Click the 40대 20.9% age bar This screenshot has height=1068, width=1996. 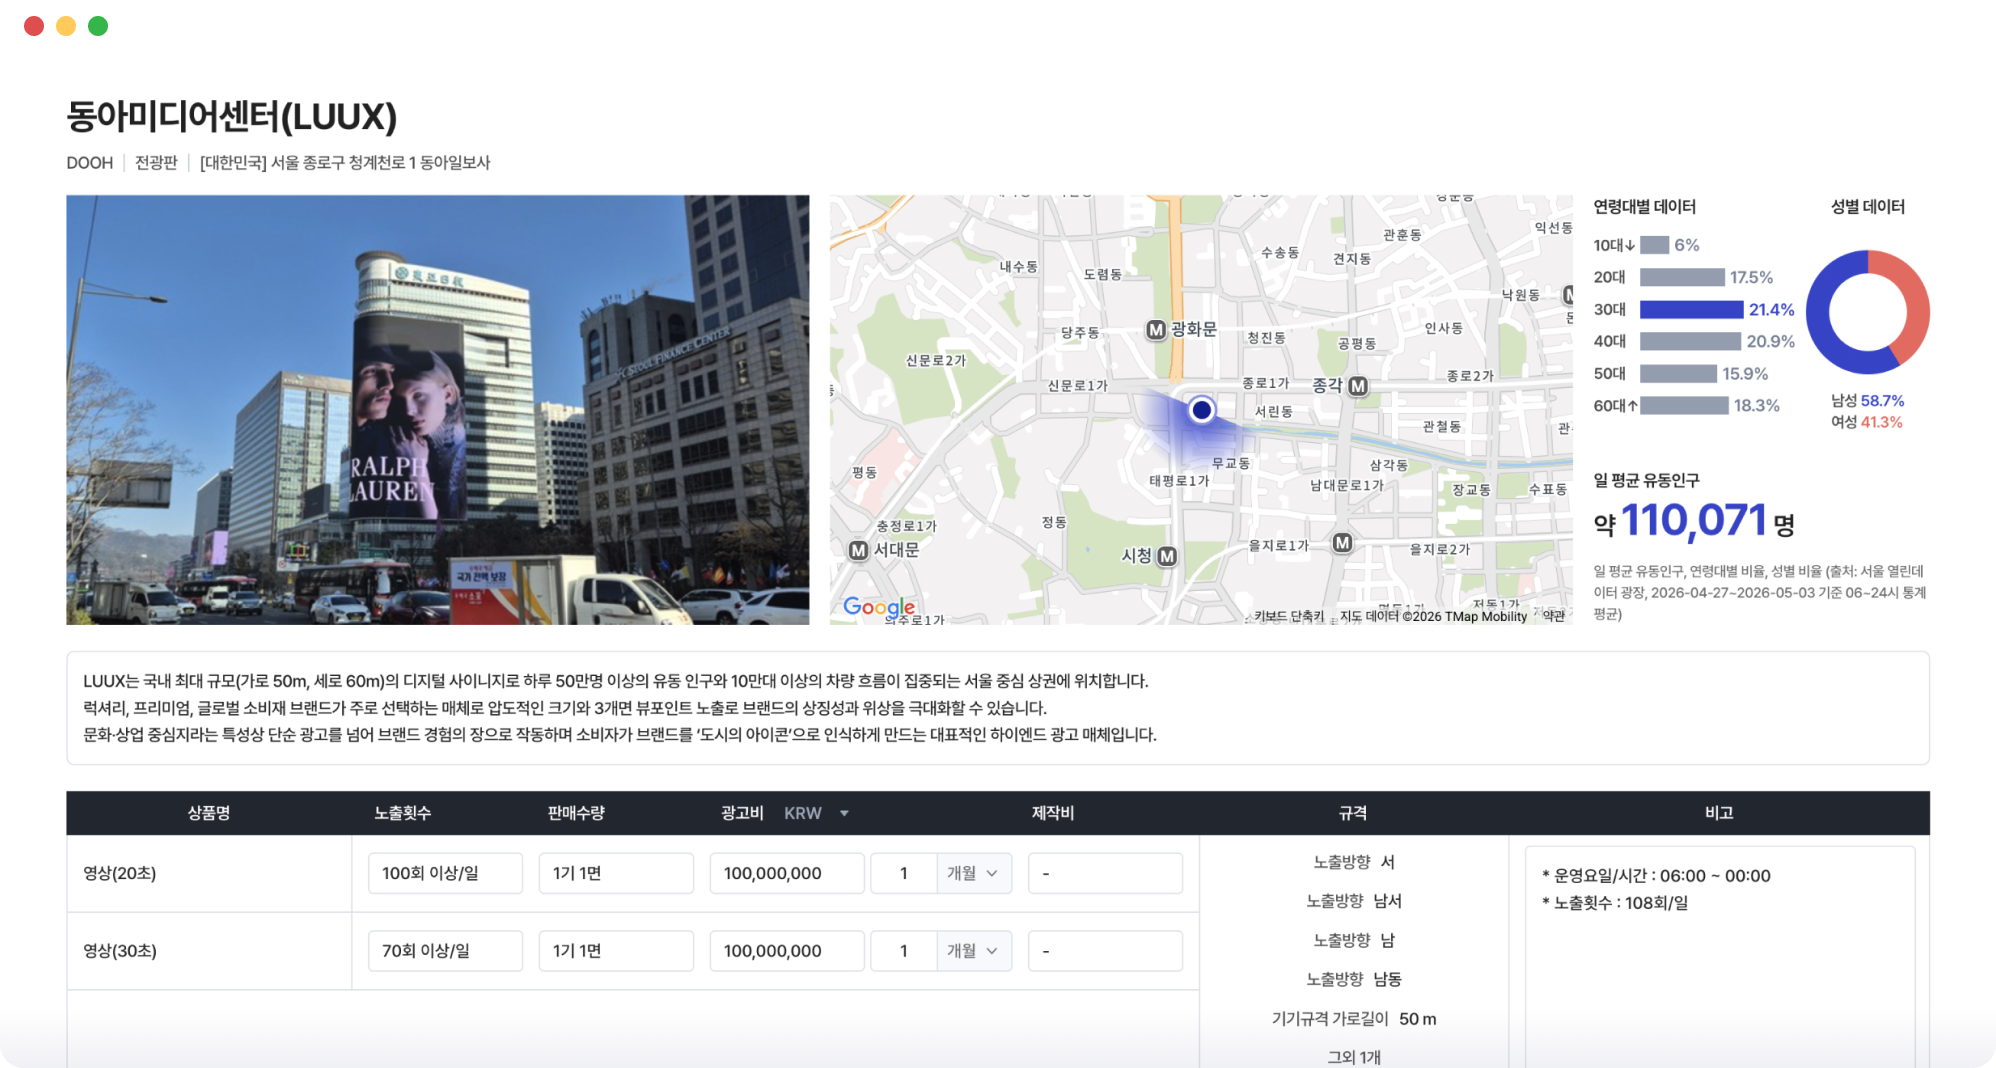(x=1691, y=342)
